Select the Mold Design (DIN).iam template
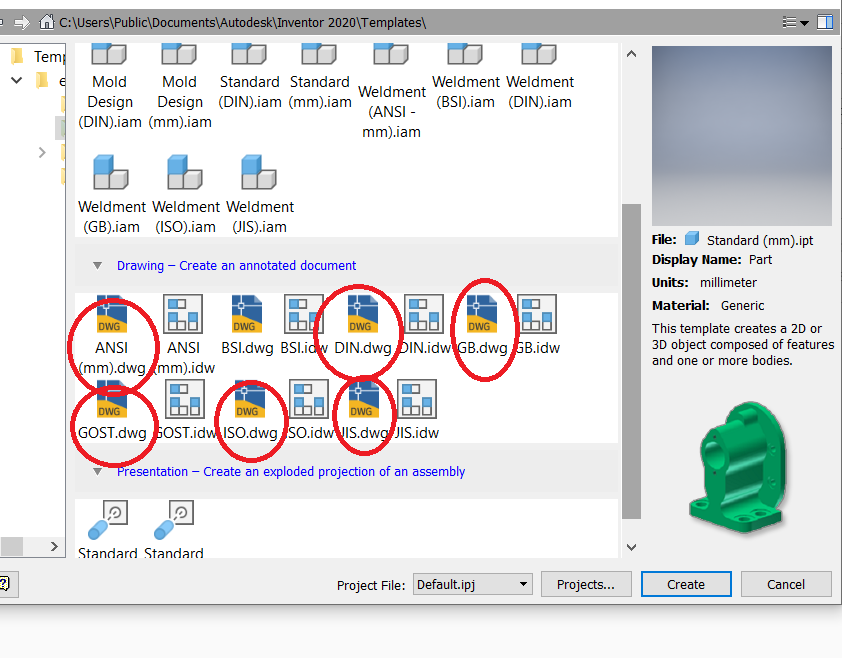The image size is (842, 658). point(110,86)
